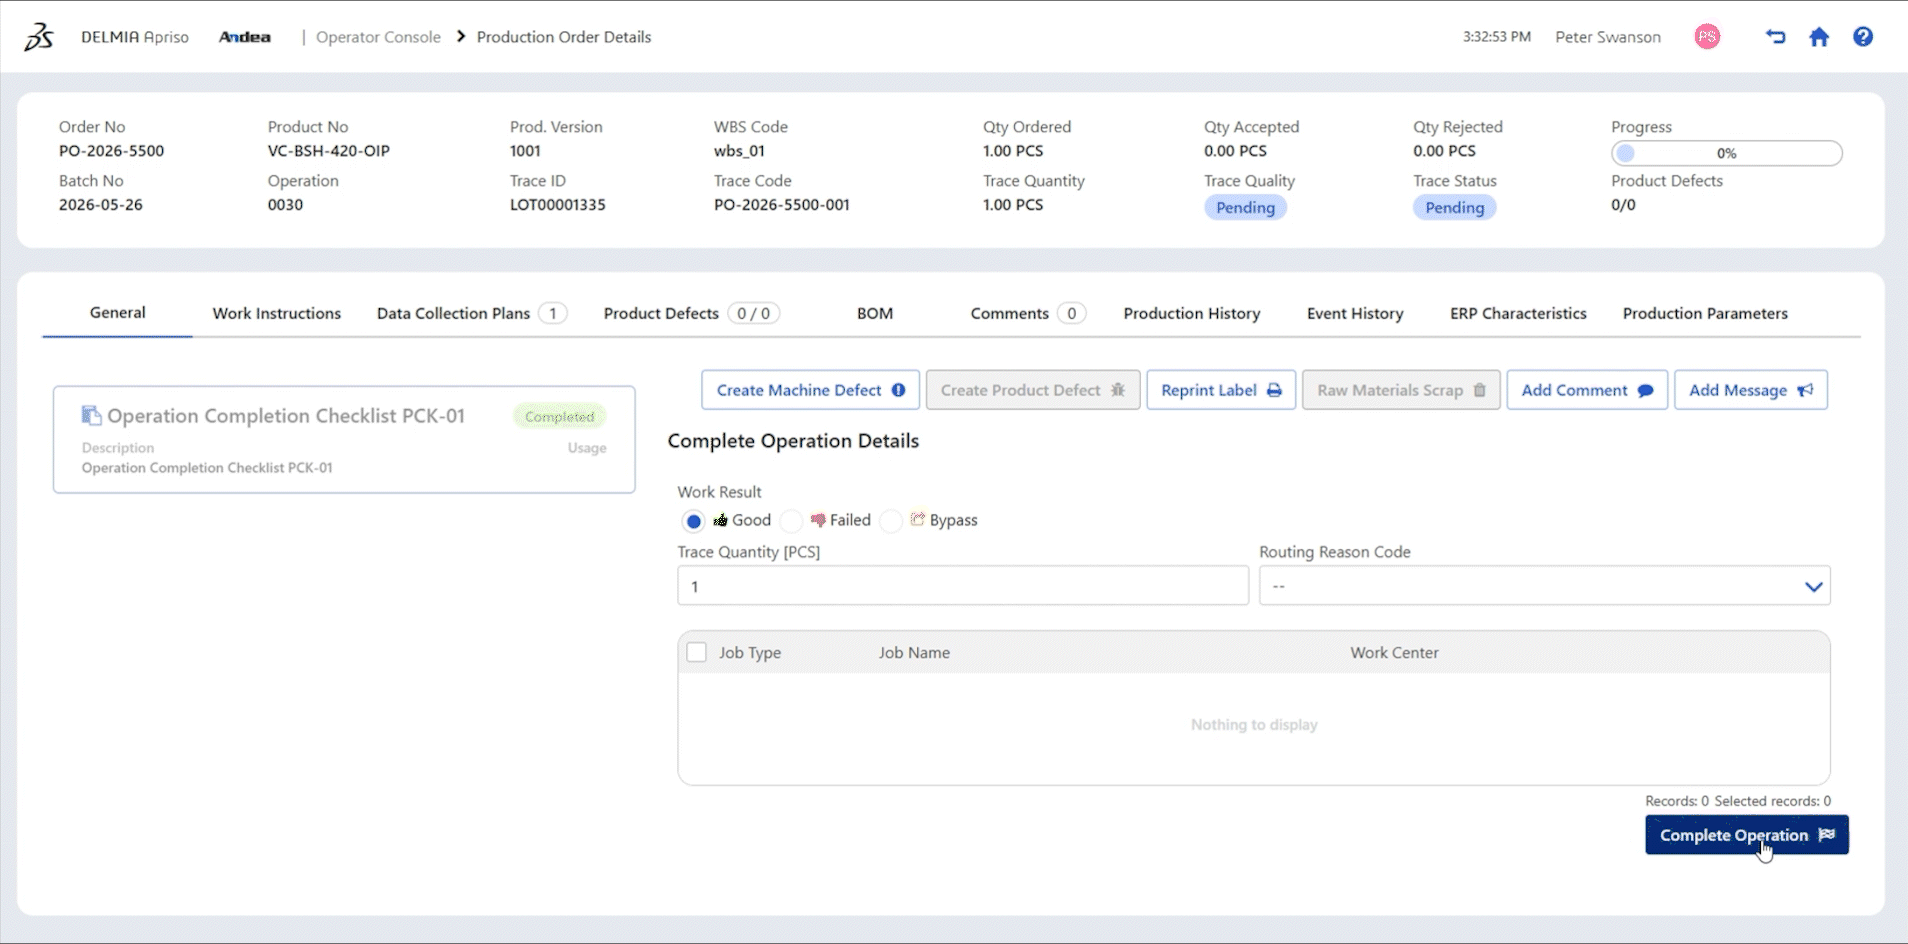Select the Good work result radio
1908x944 pixels.
(693, 521)
